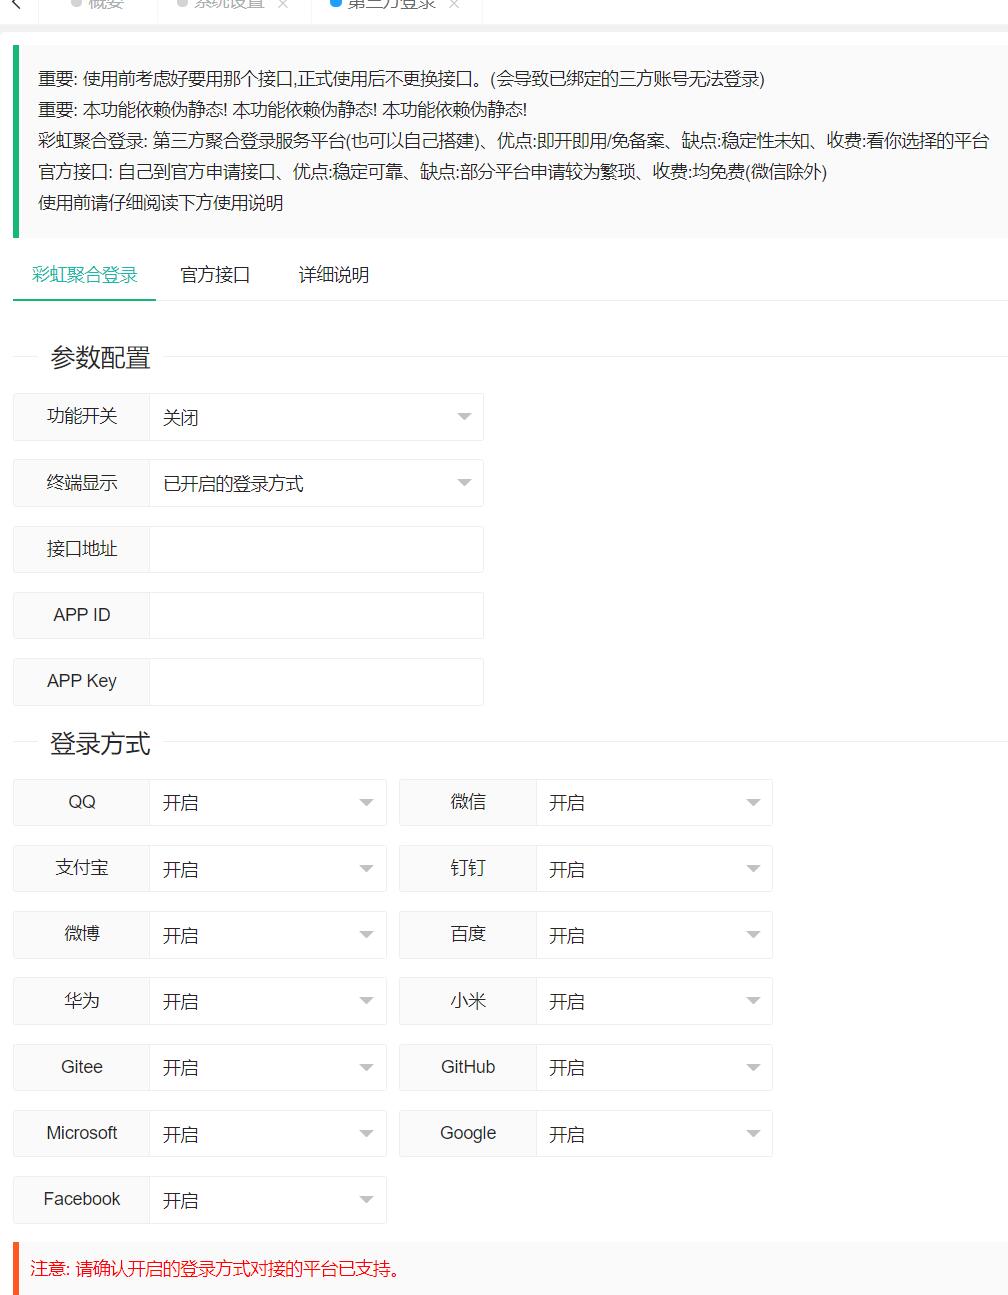Viewport: 1008px width, 1295px height.
Task: Toggle the 钉钉 login option dropdown
Action: 653,868
